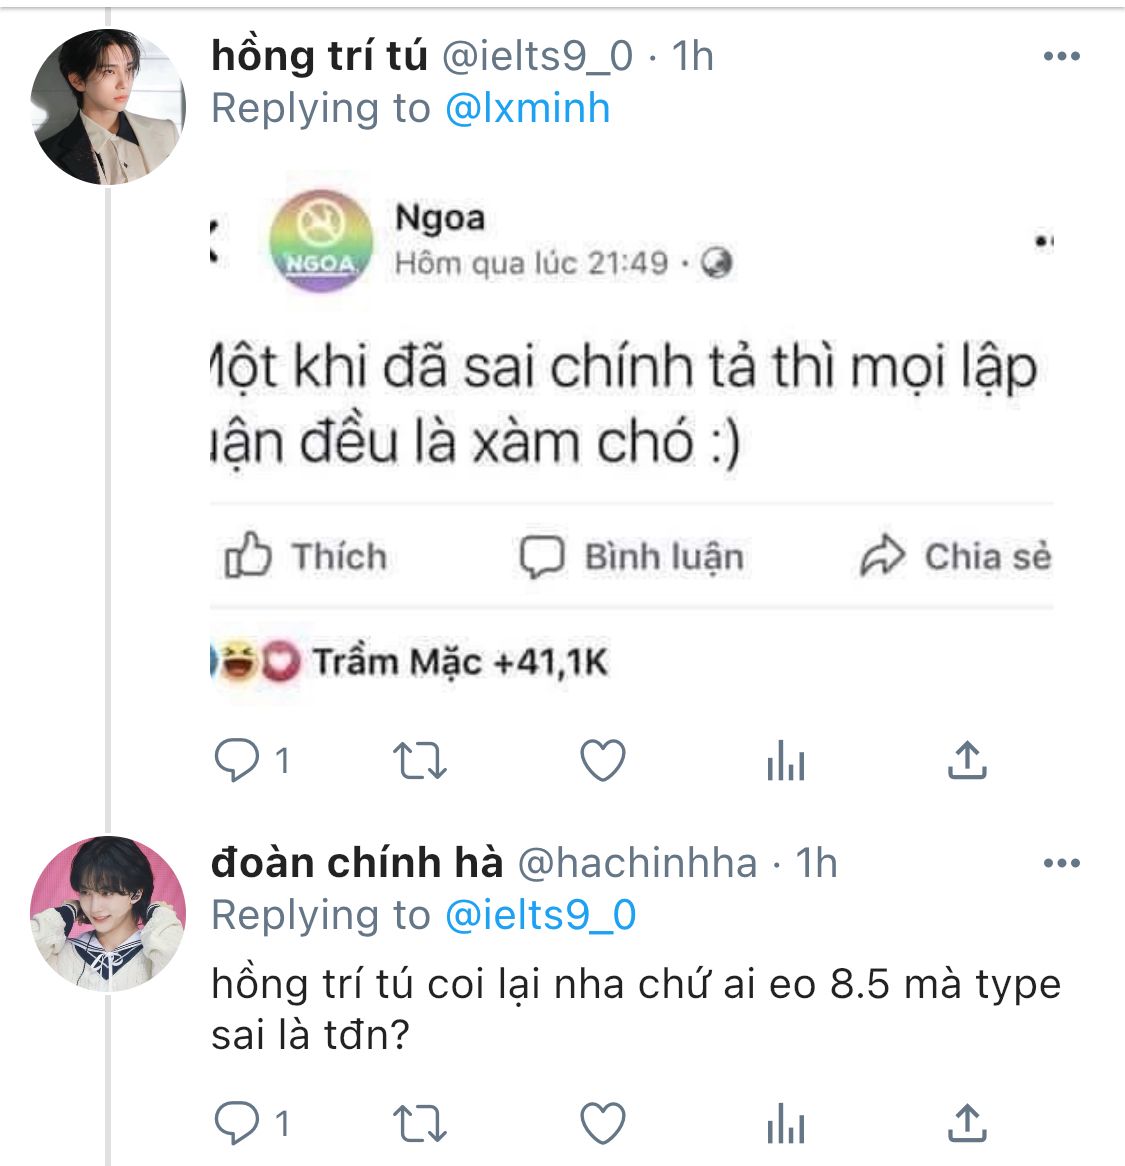Open more options for đoàn chính hà's tweet
This screenshot has width=1125, height=1166.
click(x=1061, y=863)
